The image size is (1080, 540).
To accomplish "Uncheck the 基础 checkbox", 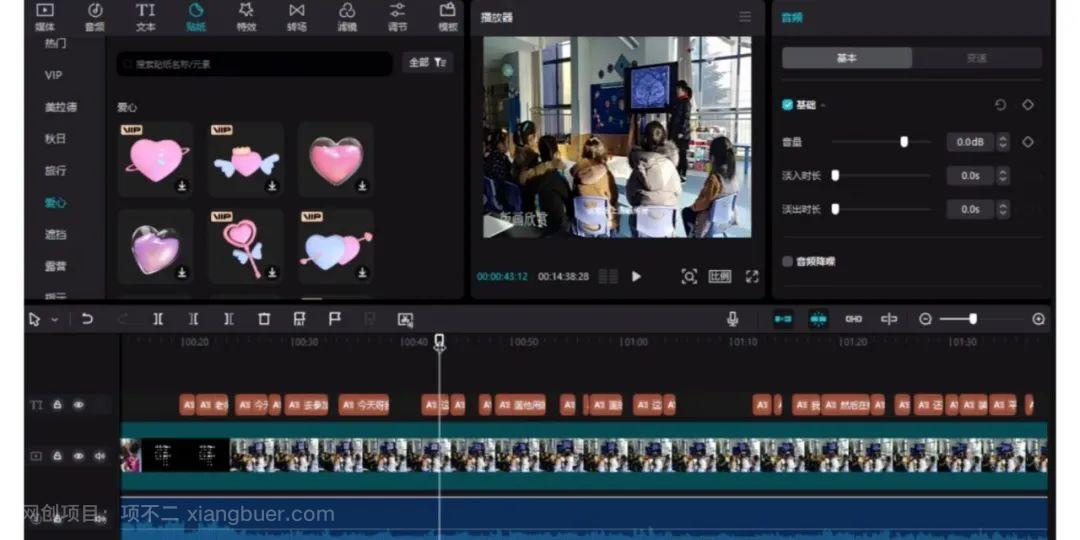I will (x=788, y=105).
